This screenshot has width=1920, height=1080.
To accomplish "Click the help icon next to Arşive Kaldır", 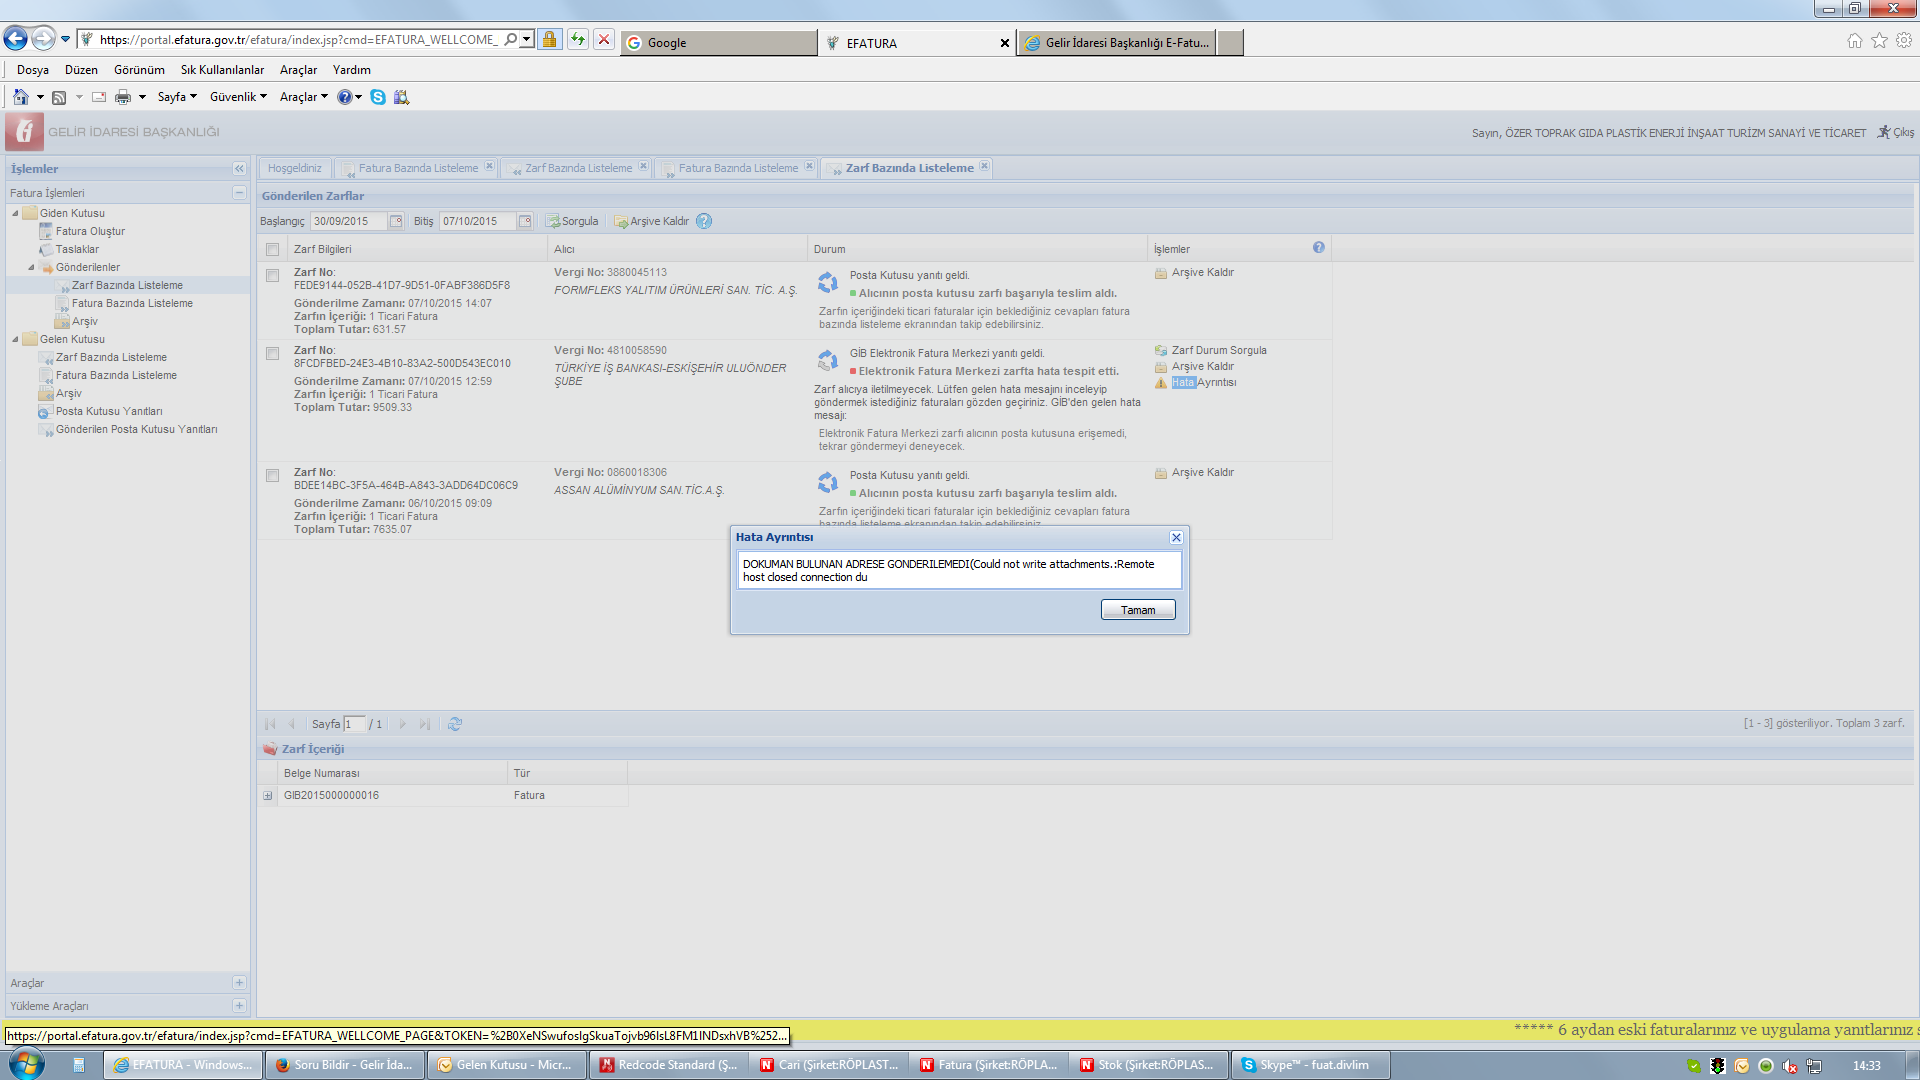I will (704, 221).
